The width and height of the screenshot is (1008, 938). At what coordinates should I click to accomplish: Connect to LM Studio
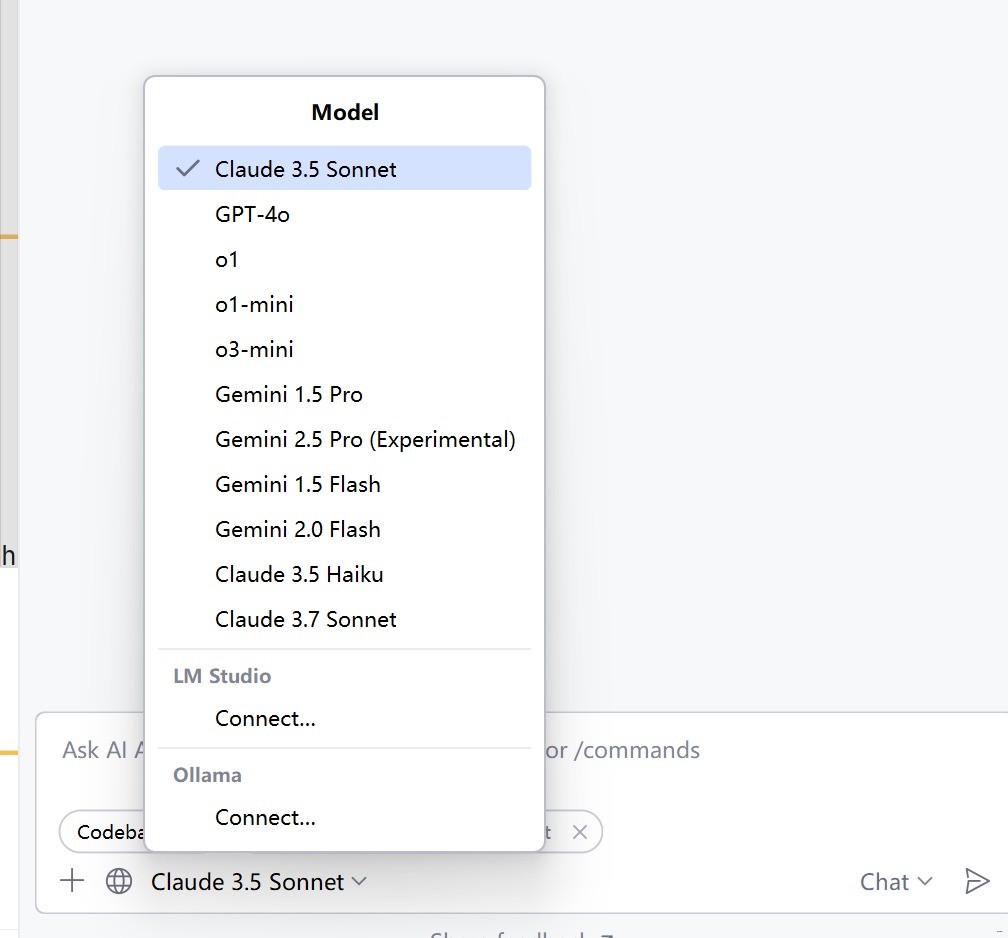pos(265,718)
